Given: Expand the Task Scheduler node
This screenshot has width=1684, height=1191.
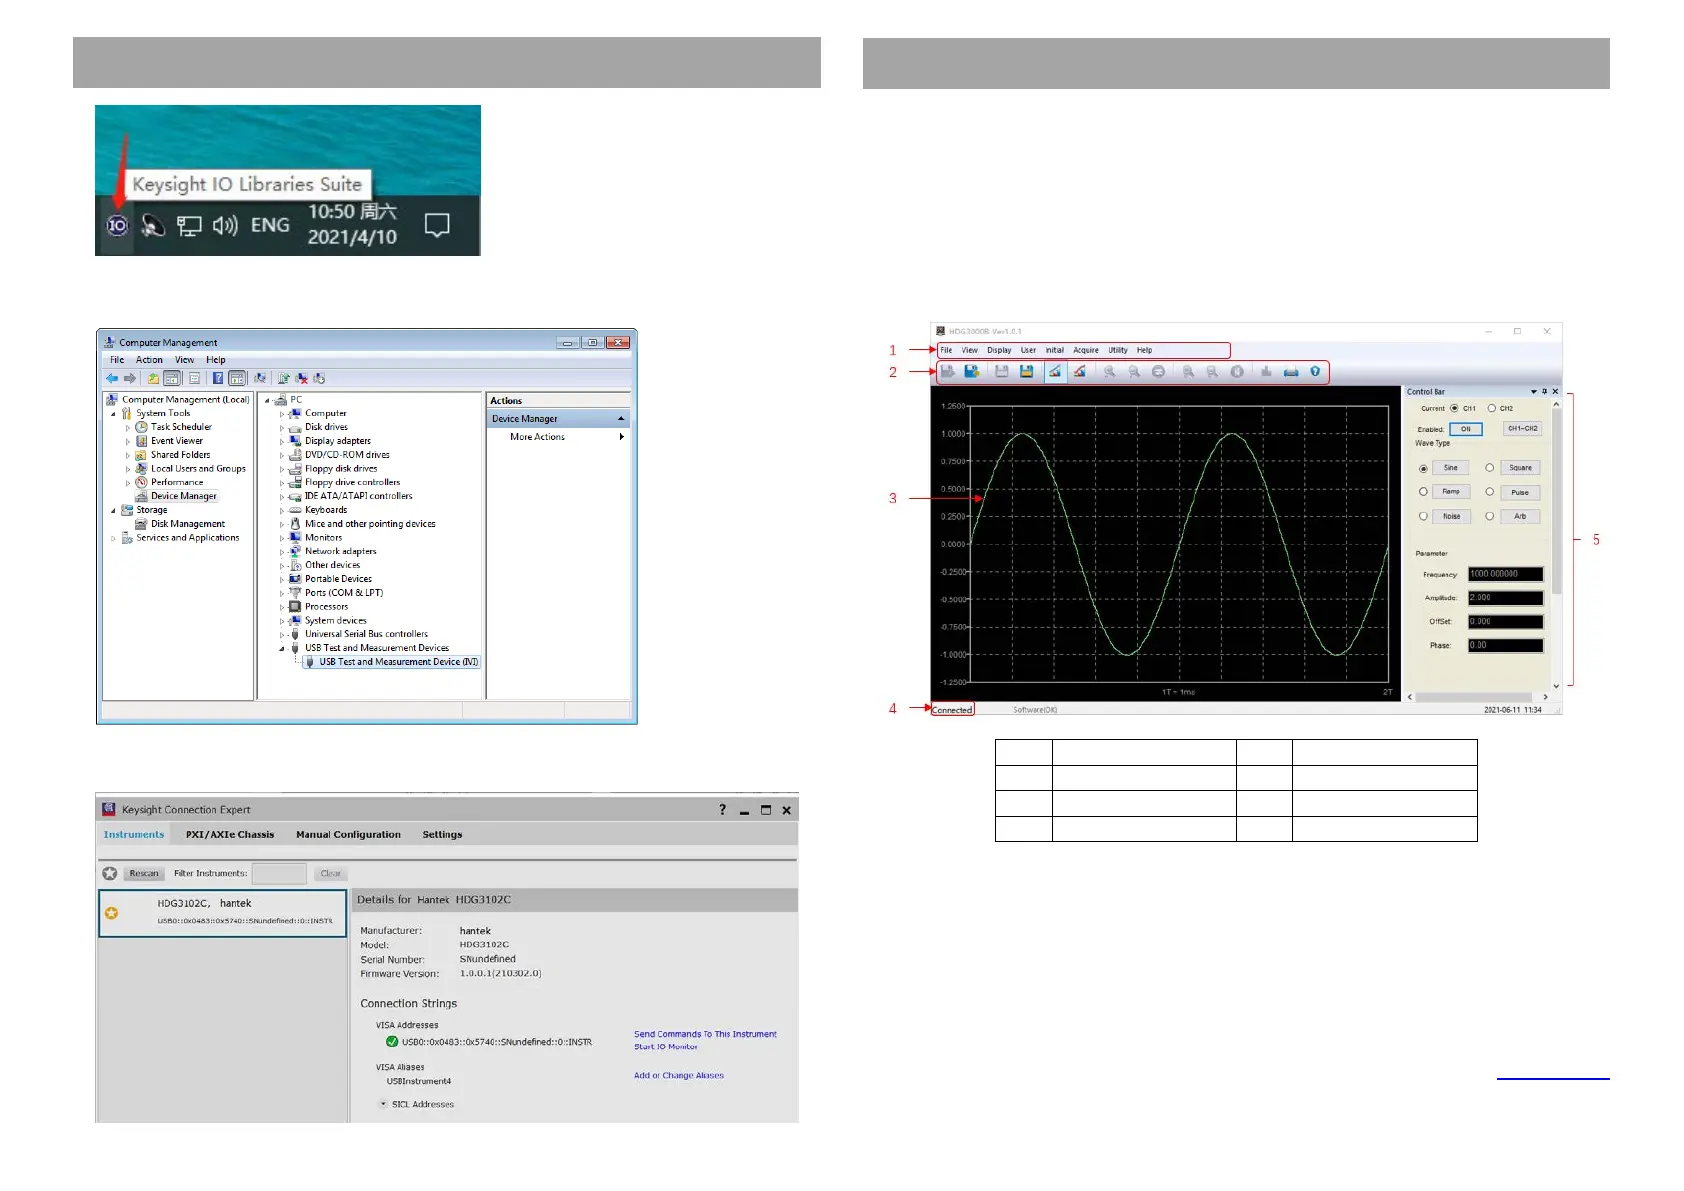Looking at the screenshot, I should click(x=128, y=427).
